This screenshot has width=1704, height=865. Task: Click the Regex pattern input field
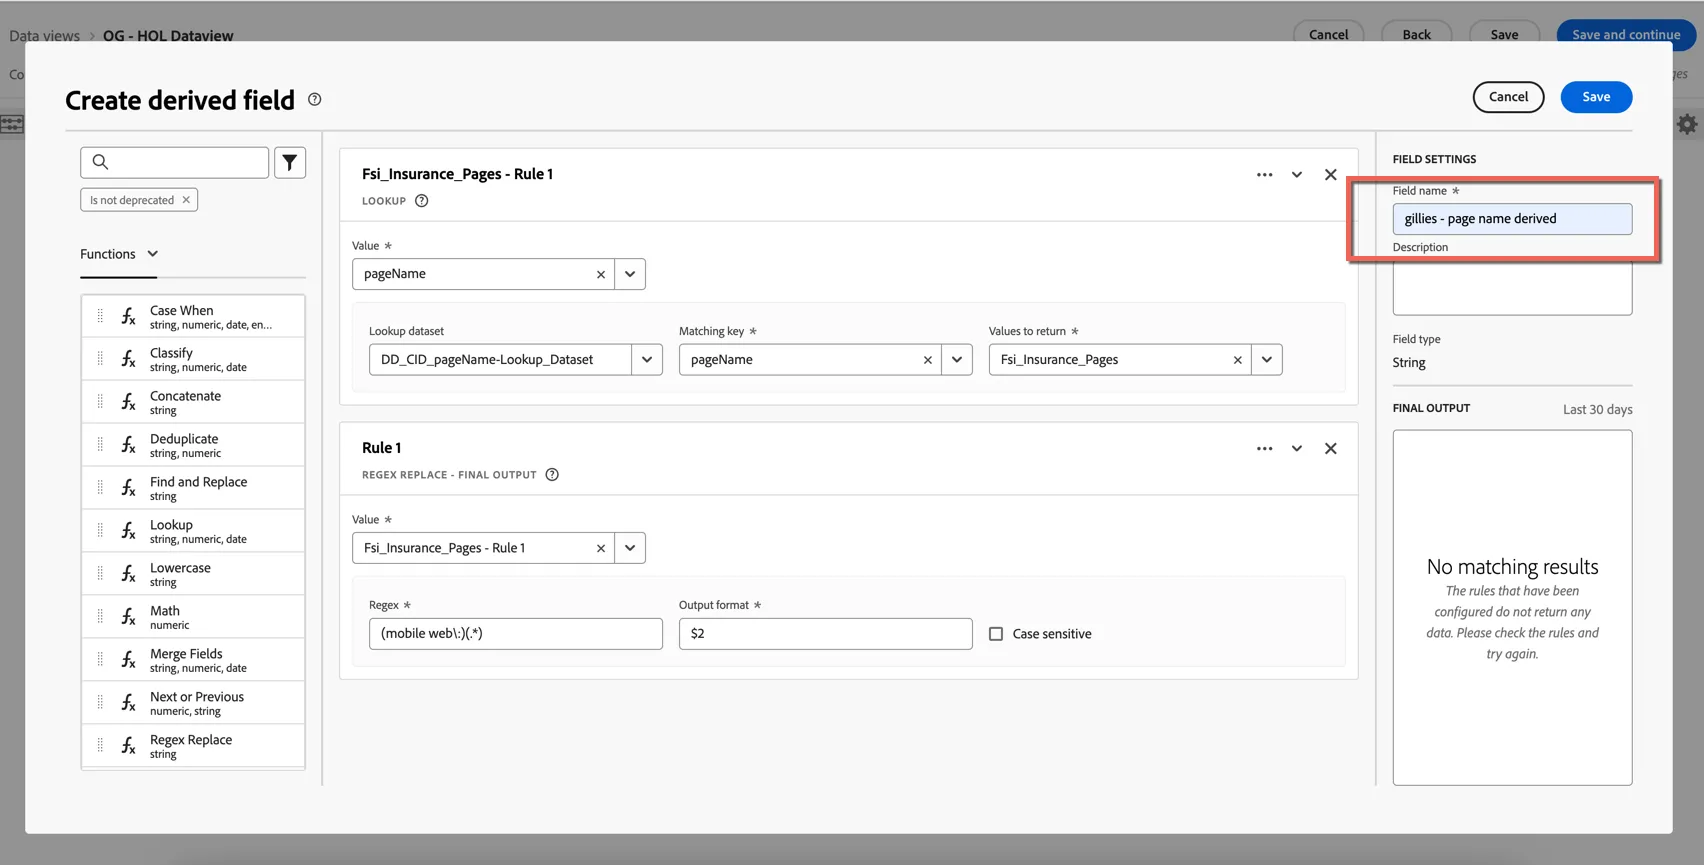tap(516, 634)
